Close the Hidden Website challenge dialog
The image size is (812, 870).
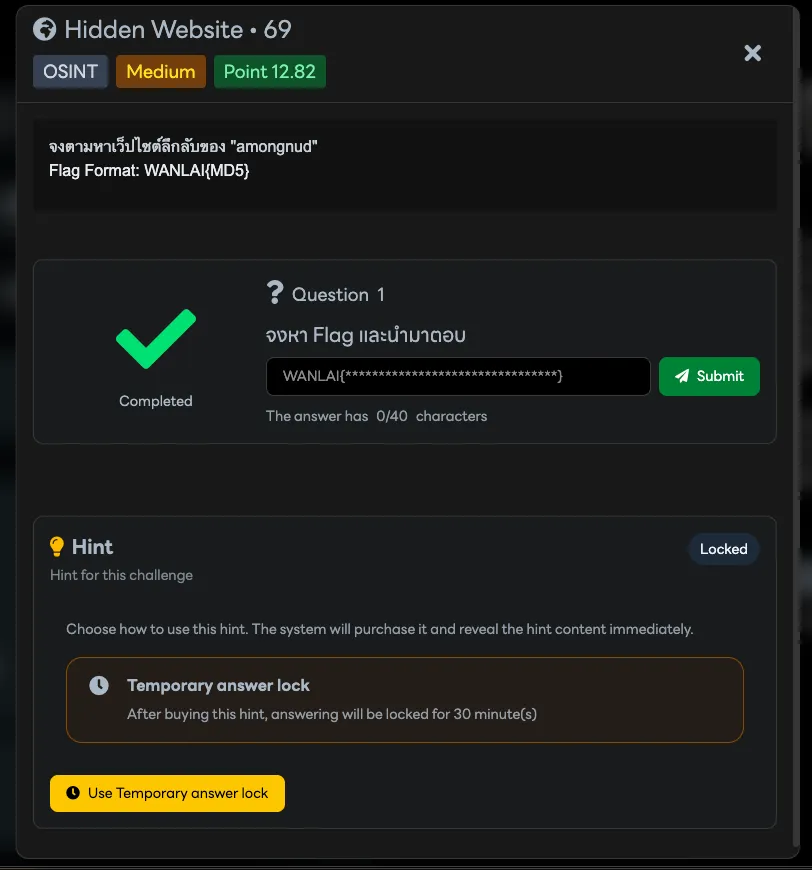point(753,53)
